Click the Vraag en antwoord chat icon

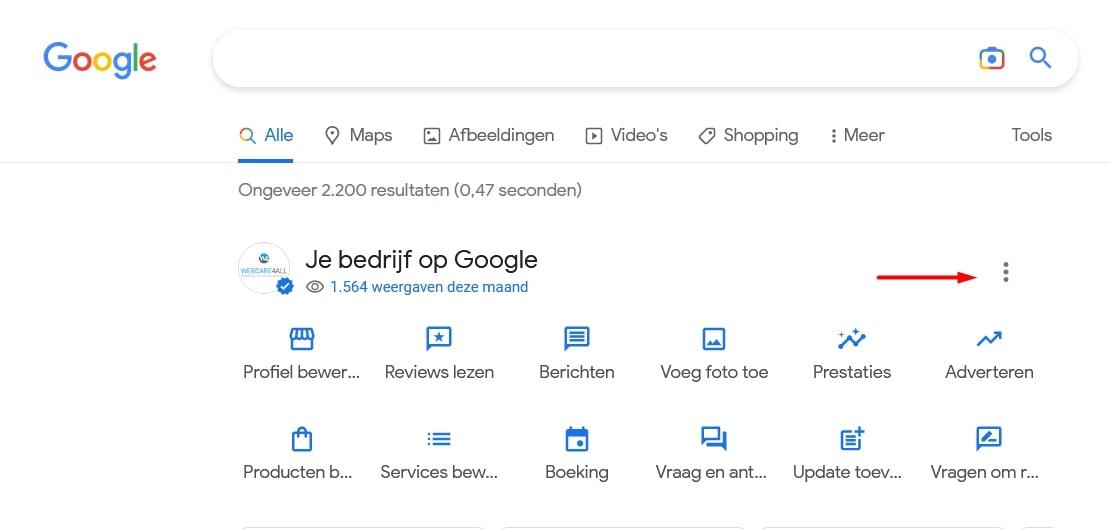(x=714, y=439)
